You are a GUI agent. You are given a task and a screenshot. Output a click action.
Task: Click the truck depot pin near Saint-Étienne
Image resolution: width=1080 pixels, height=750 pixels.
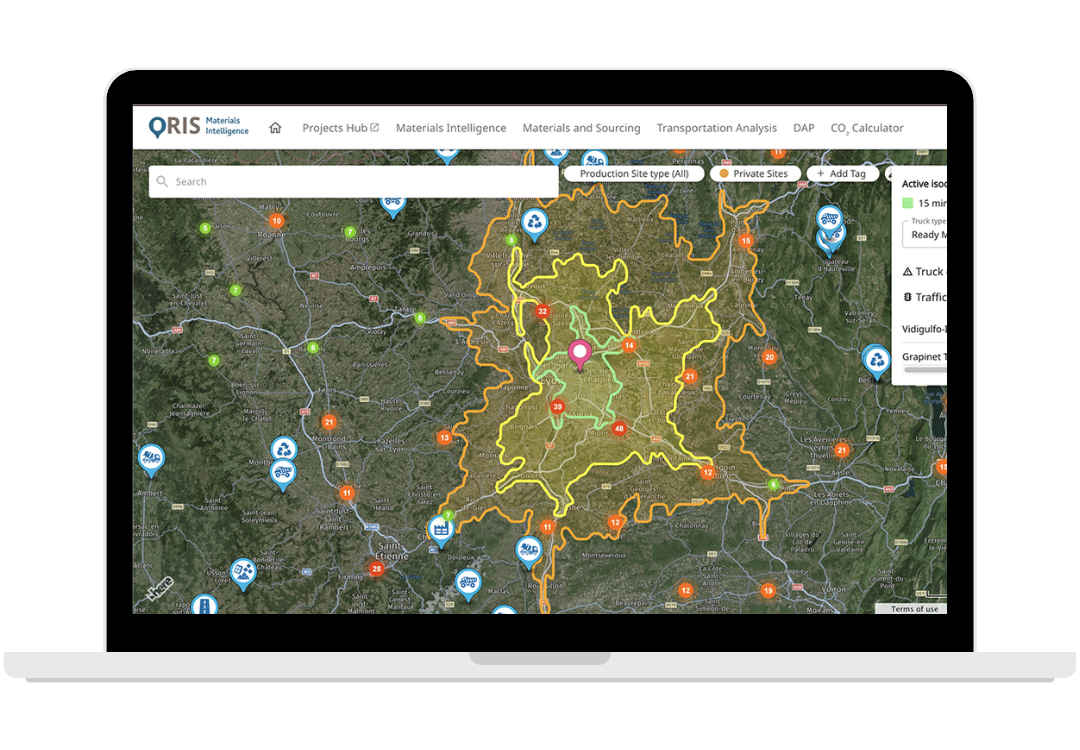point(469,581)
